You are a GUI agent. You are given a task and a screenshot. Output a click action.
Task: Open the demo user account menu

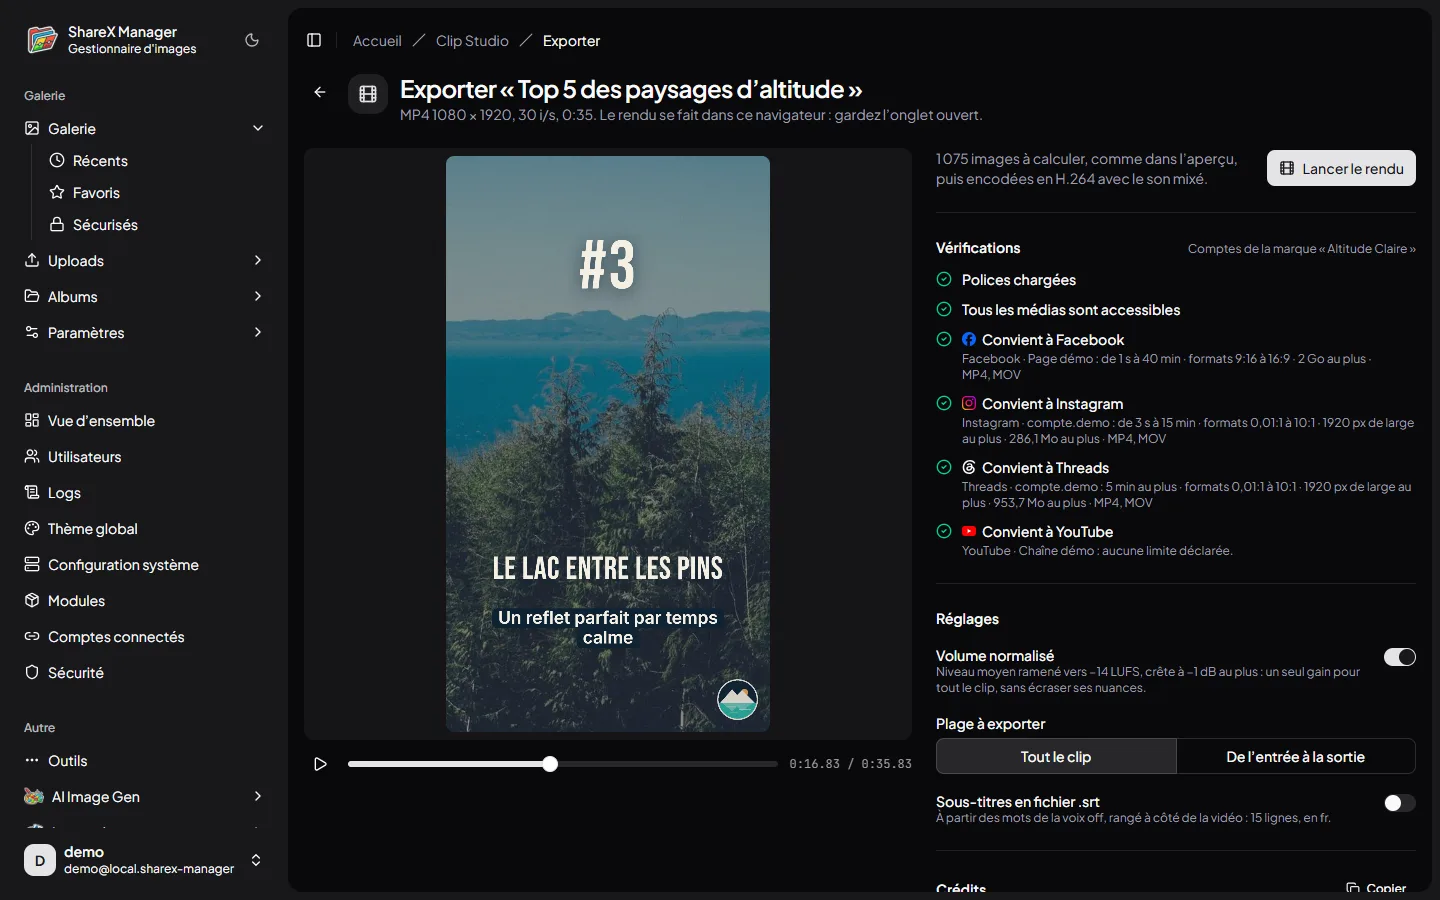click(x=144, y=860)
